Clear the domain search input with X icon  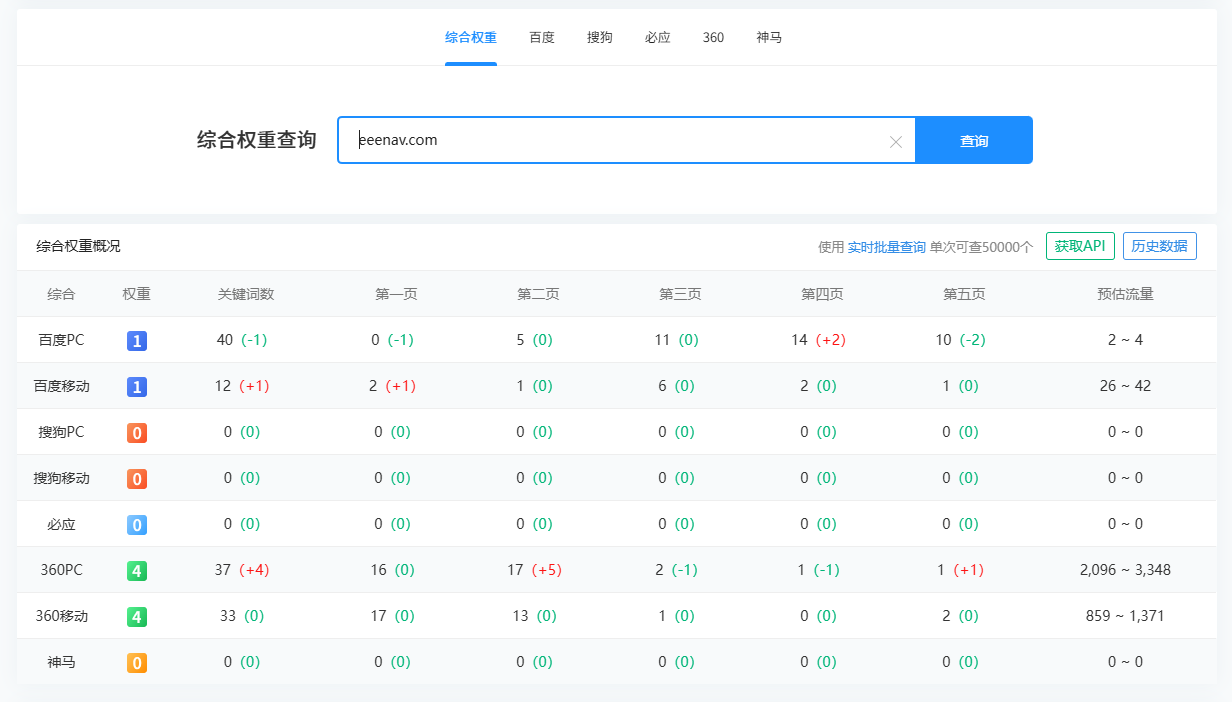[895, 142]
